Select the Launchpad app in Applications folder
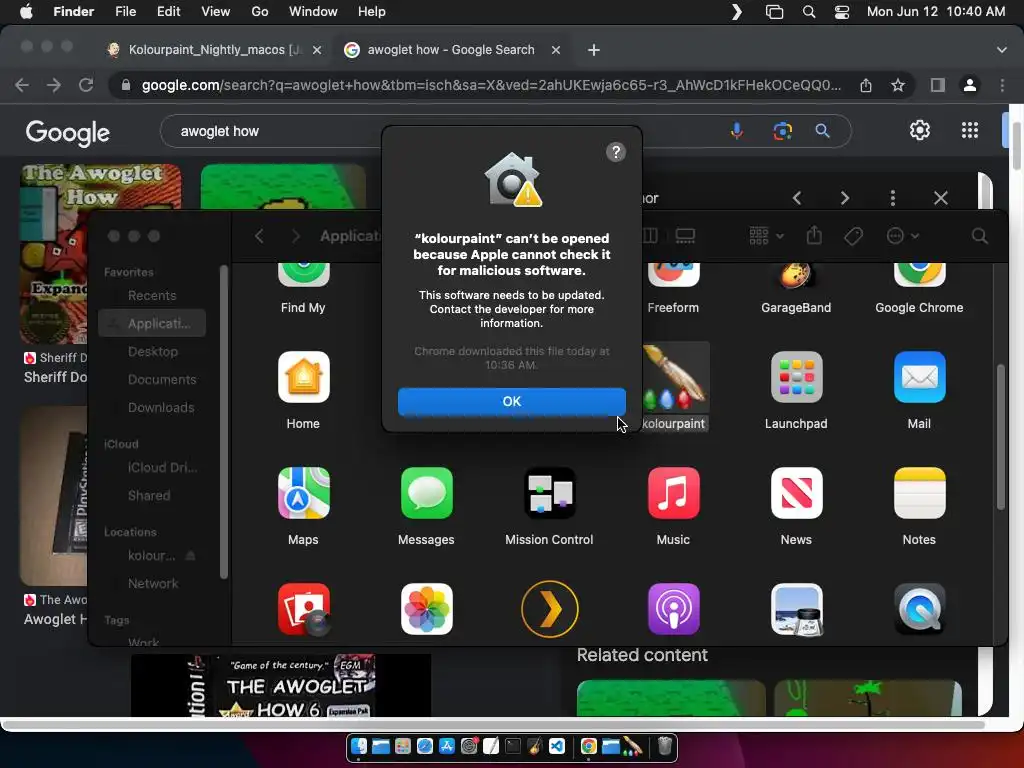Viewport: 1024px width, 768px height. [x=796, y=377]
